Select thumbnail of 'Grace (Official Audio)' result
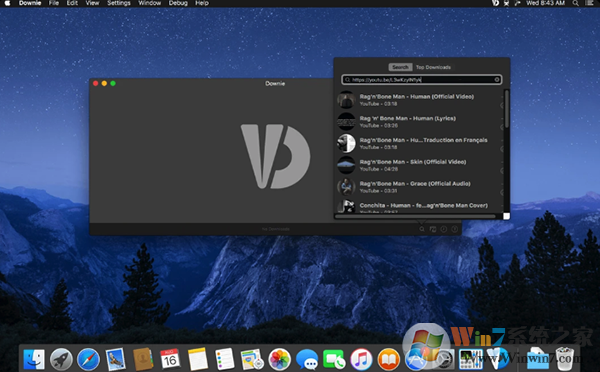Screen dimensions: 600x372 point(346,187)
